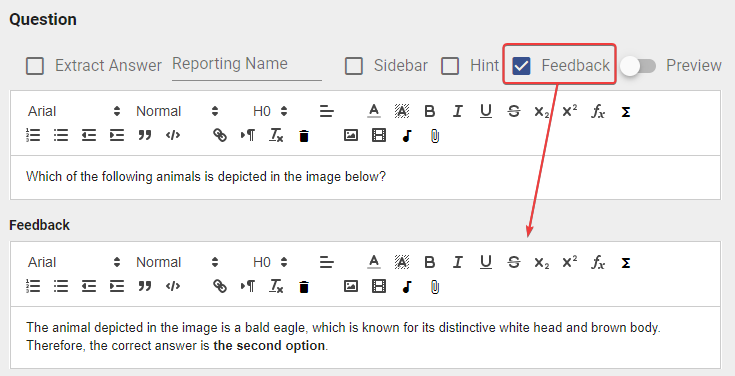This screenshot has width=735, height=376.
Task: Apply blockquote in Feedback editor
Action: click(x=145, y=286)
